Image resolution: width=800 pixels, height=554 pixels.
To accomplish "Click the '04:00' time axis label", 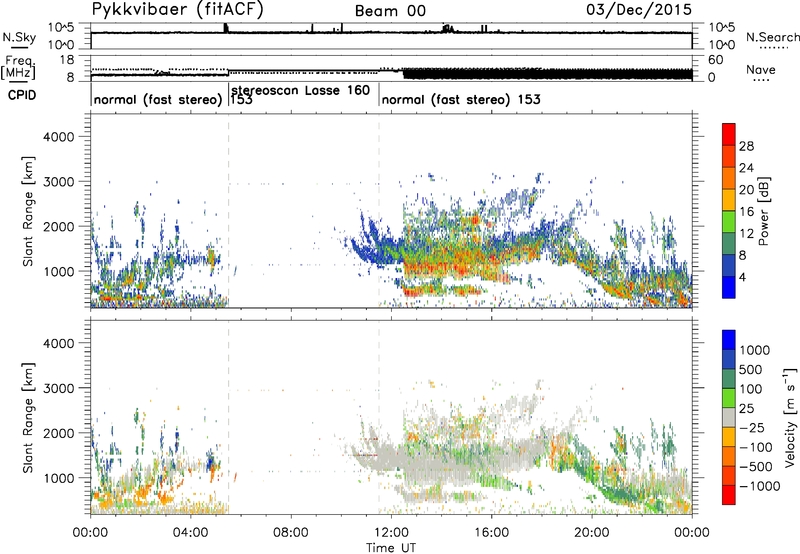I will (191, 533).
